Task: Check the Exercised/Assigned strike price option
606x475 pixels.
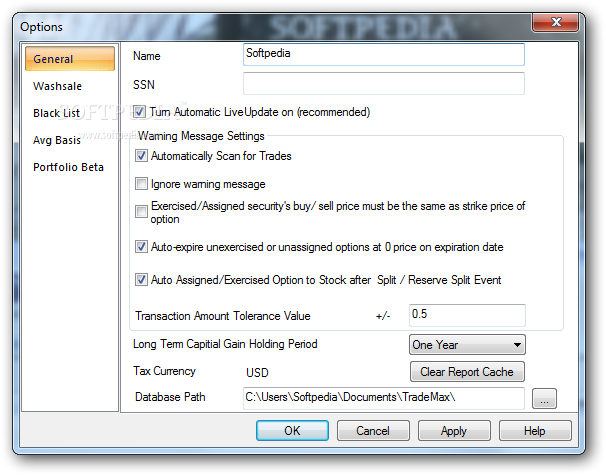Action: [141, 211]
